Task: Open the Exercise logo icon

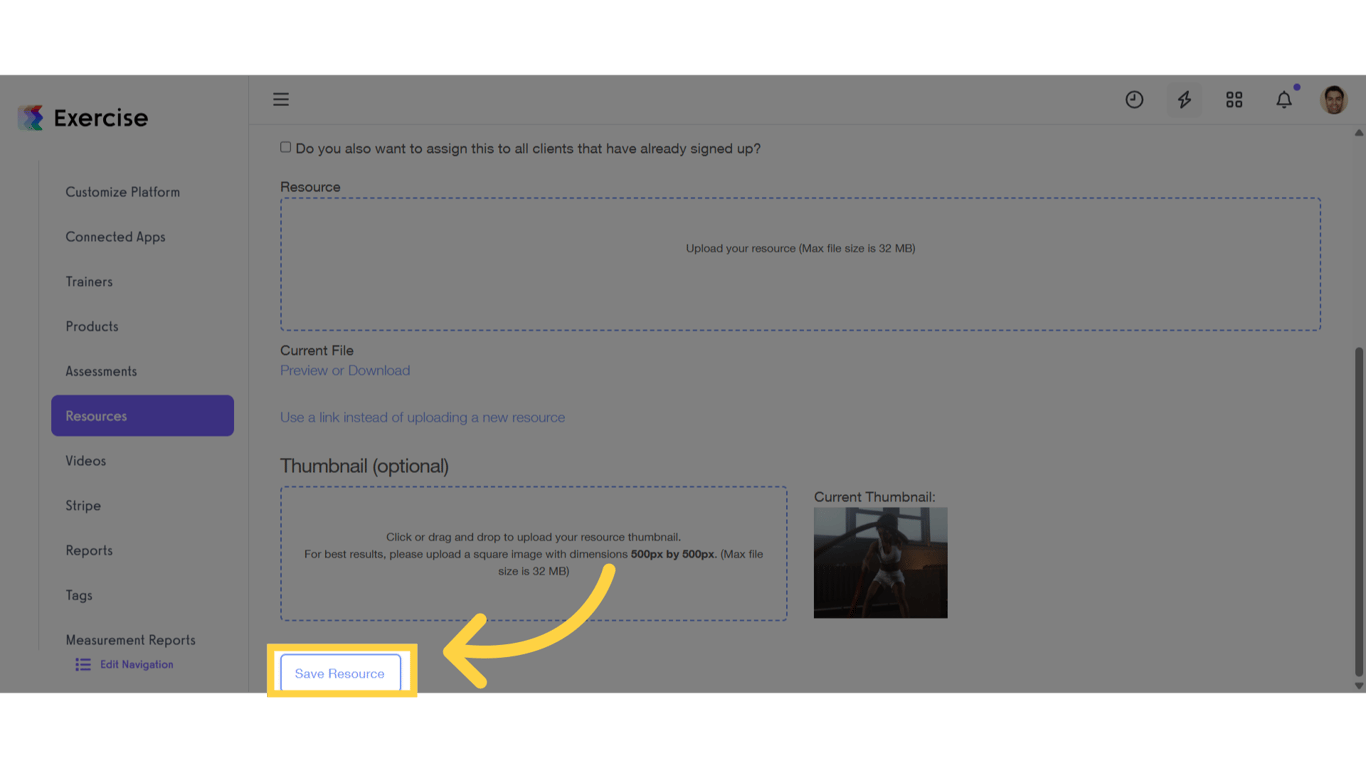Action: [x=30, y=117]
